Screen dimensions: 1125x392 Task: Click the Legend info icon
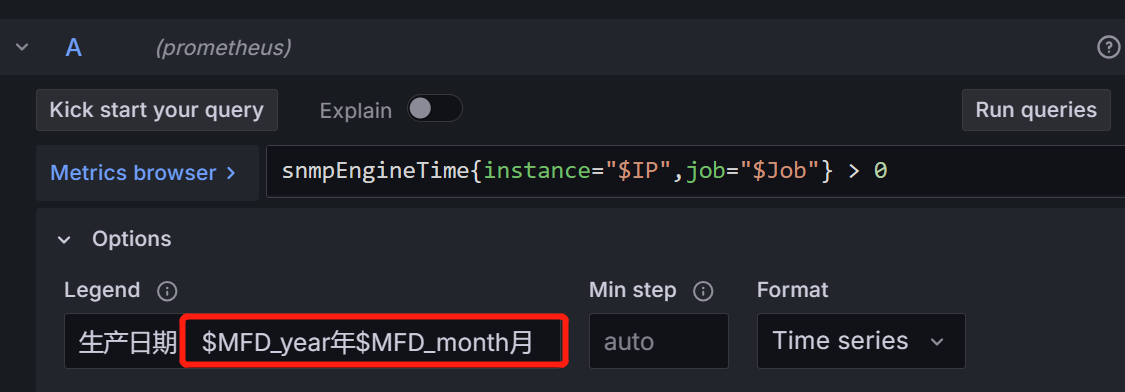[x=167, y=291]
